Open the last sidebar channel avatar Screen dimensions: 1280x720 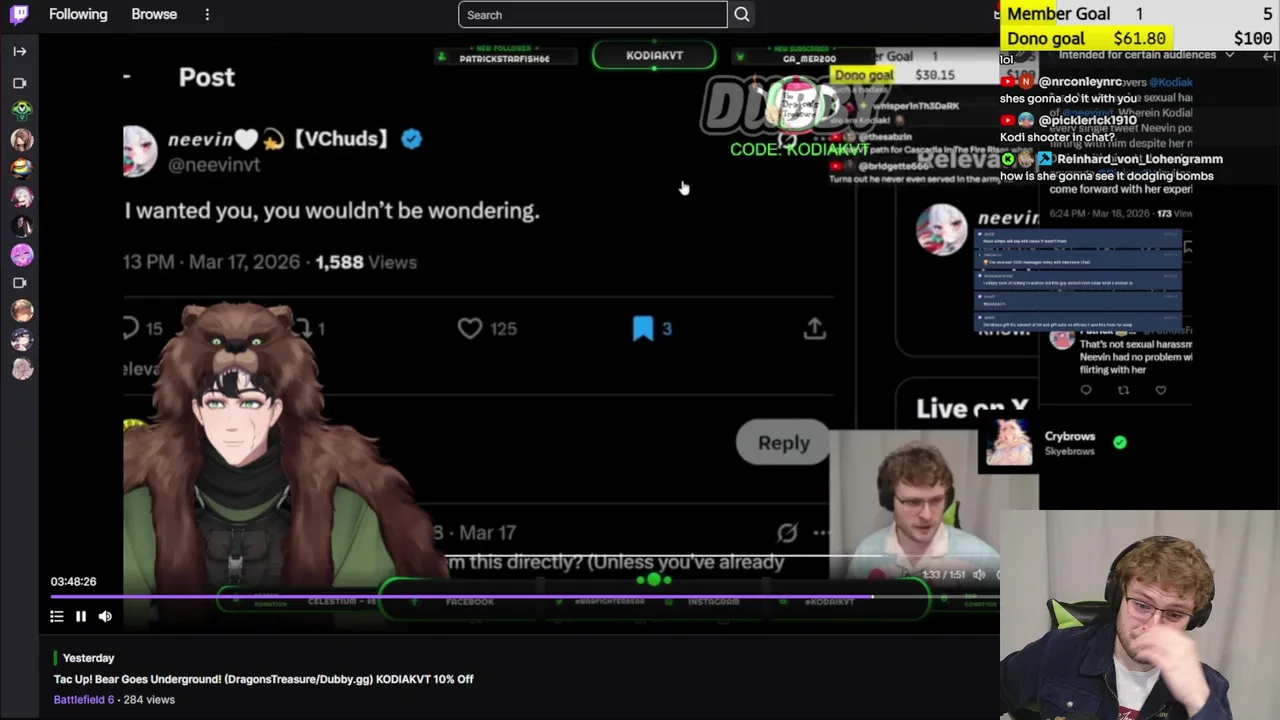[x=21, y=369]
